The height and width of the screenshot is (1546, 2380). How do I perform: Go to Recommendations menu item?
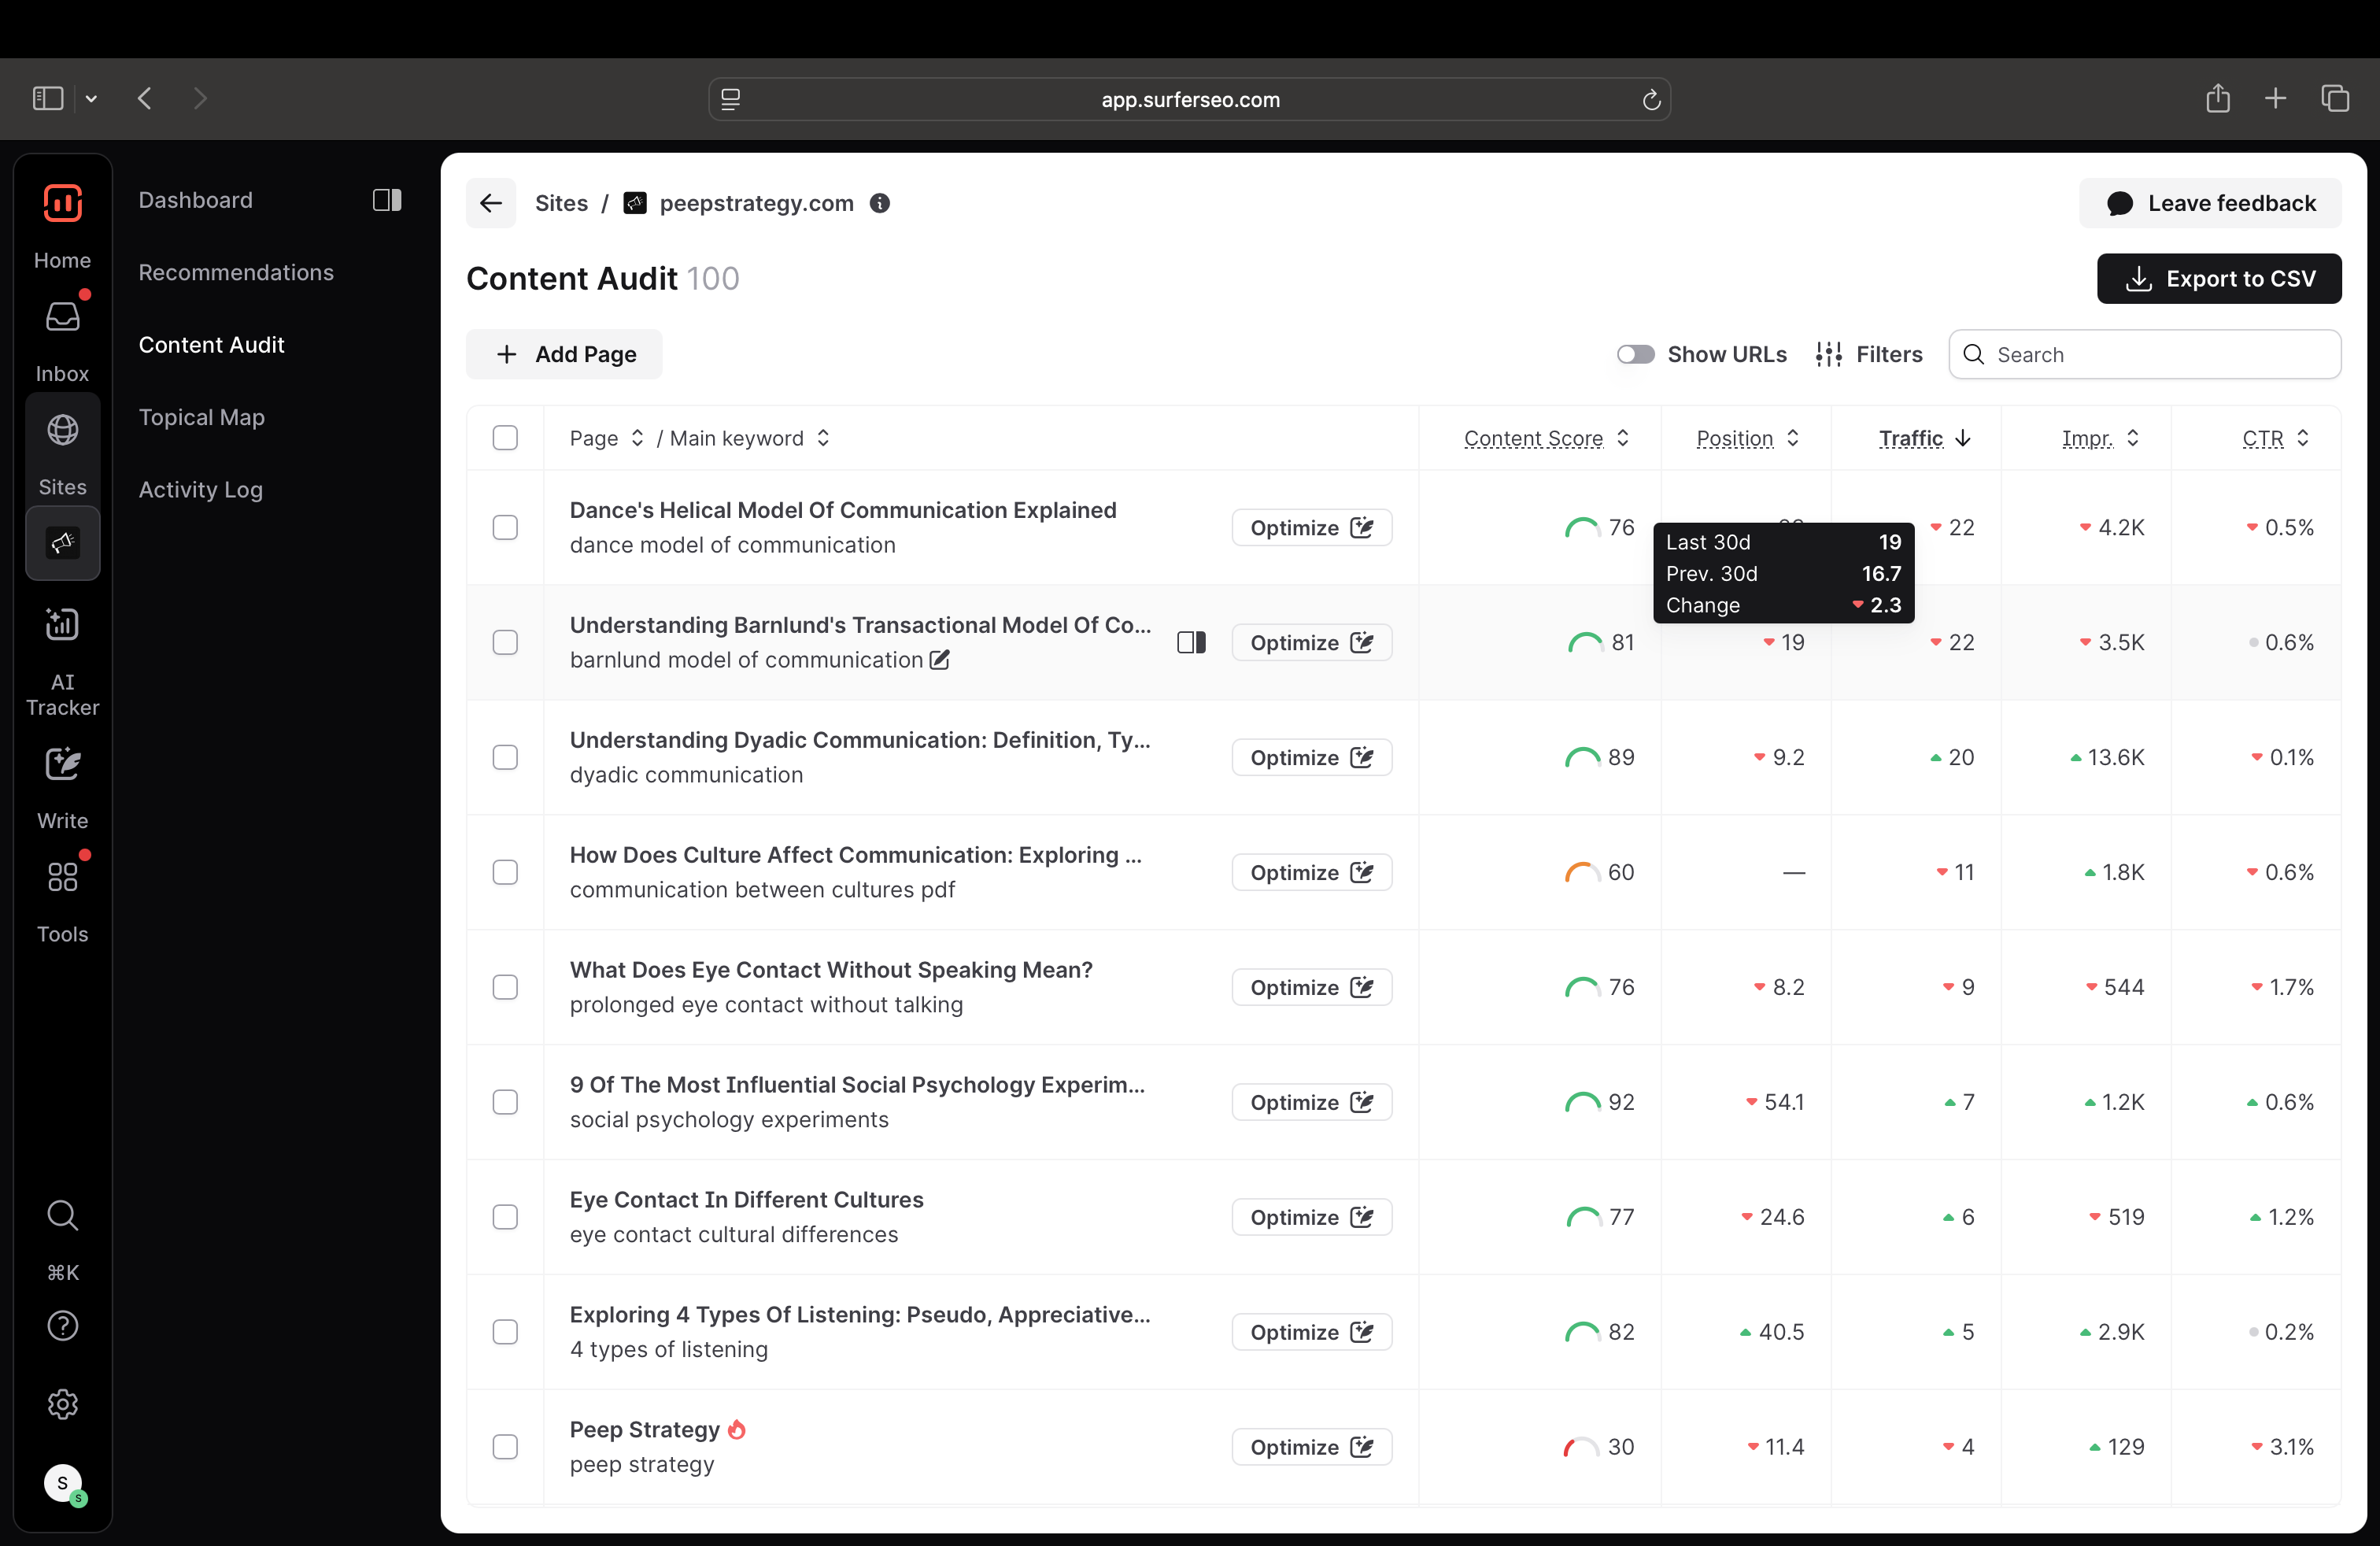tap(235, 272)
